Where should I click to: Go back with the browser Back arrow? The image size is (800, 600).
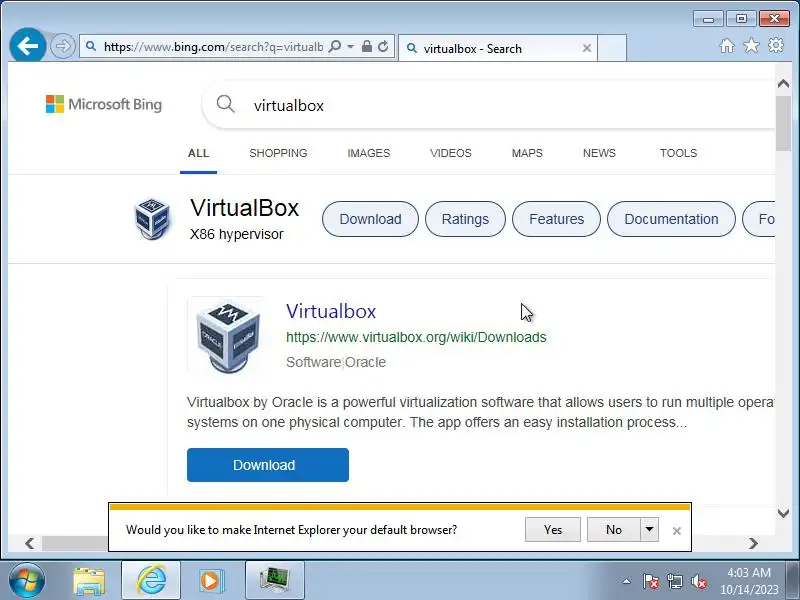(x=28, y=46)
